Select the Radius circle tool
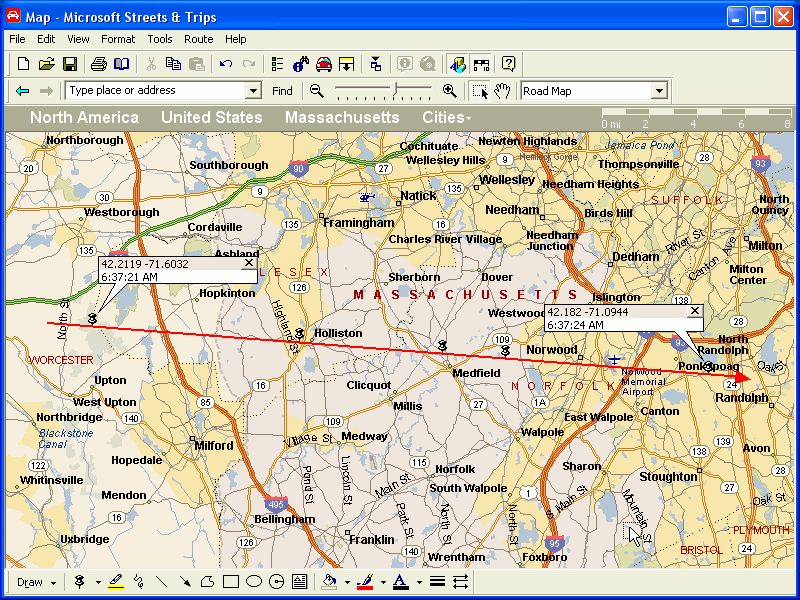Screen dimensions: 800x600 tap(277, 582)
